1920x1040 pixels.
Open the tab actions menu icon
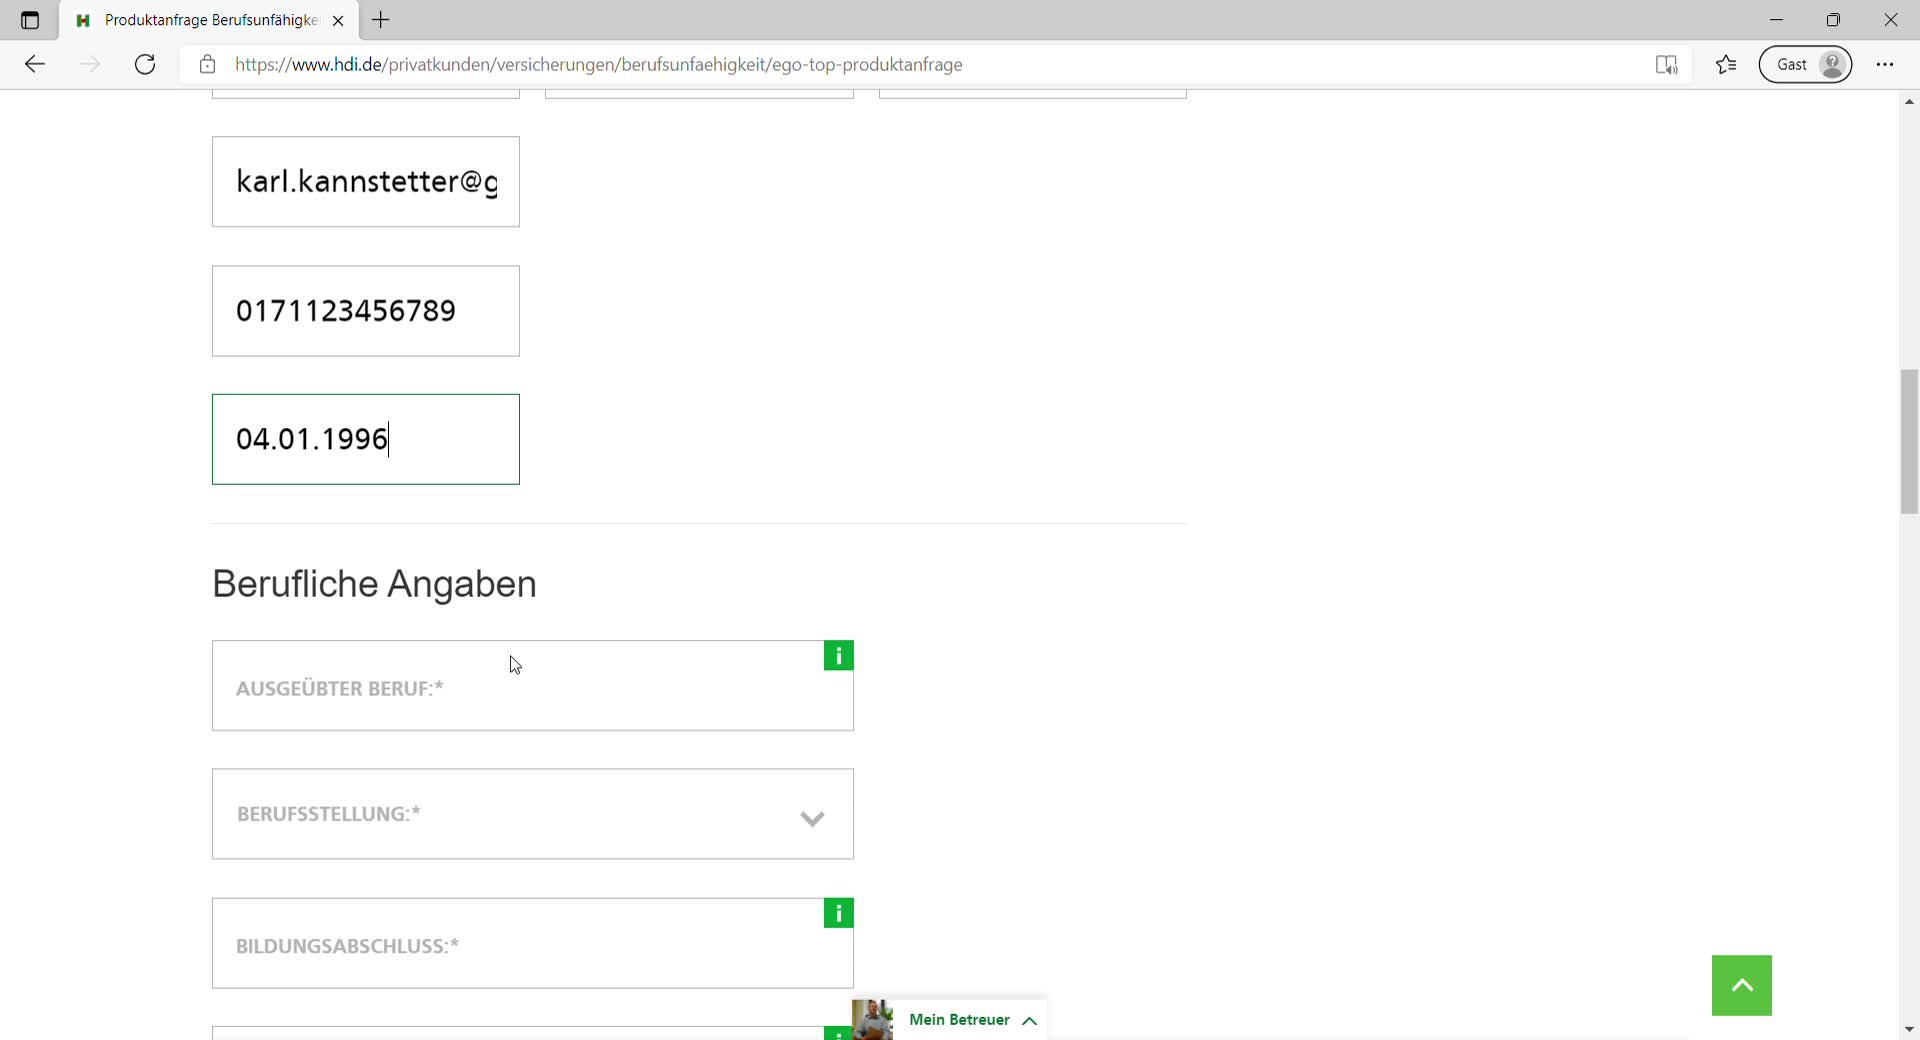point(30,20)
